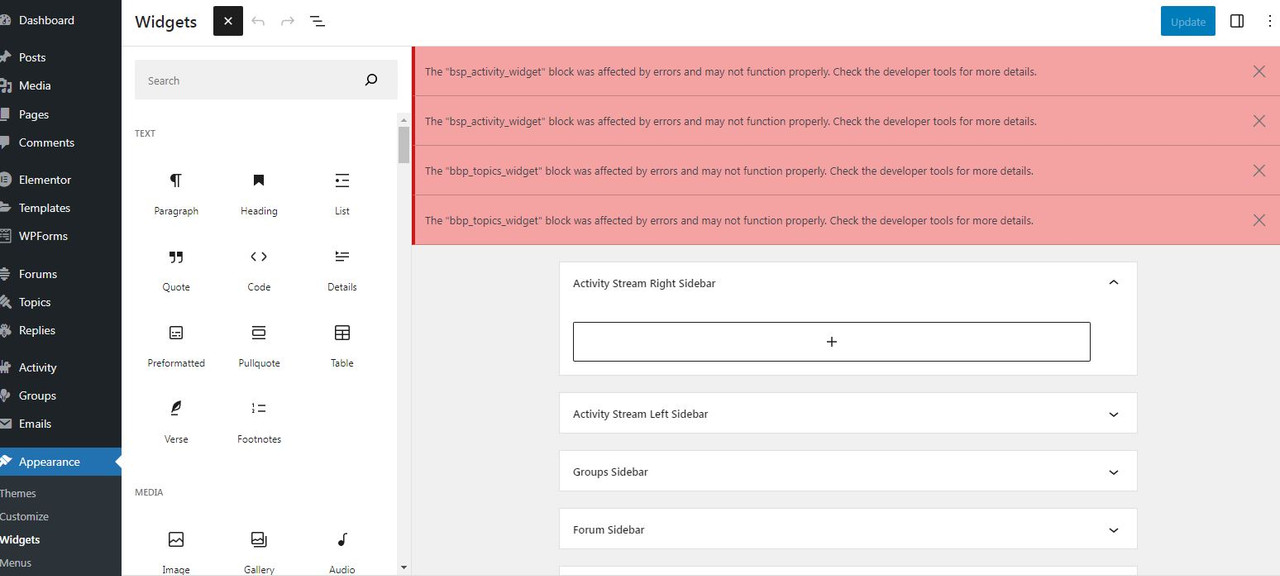Go to Widgets under Appearance
Image resolution: width=1280 pixels, height=576 pixels.
[20, 540]
